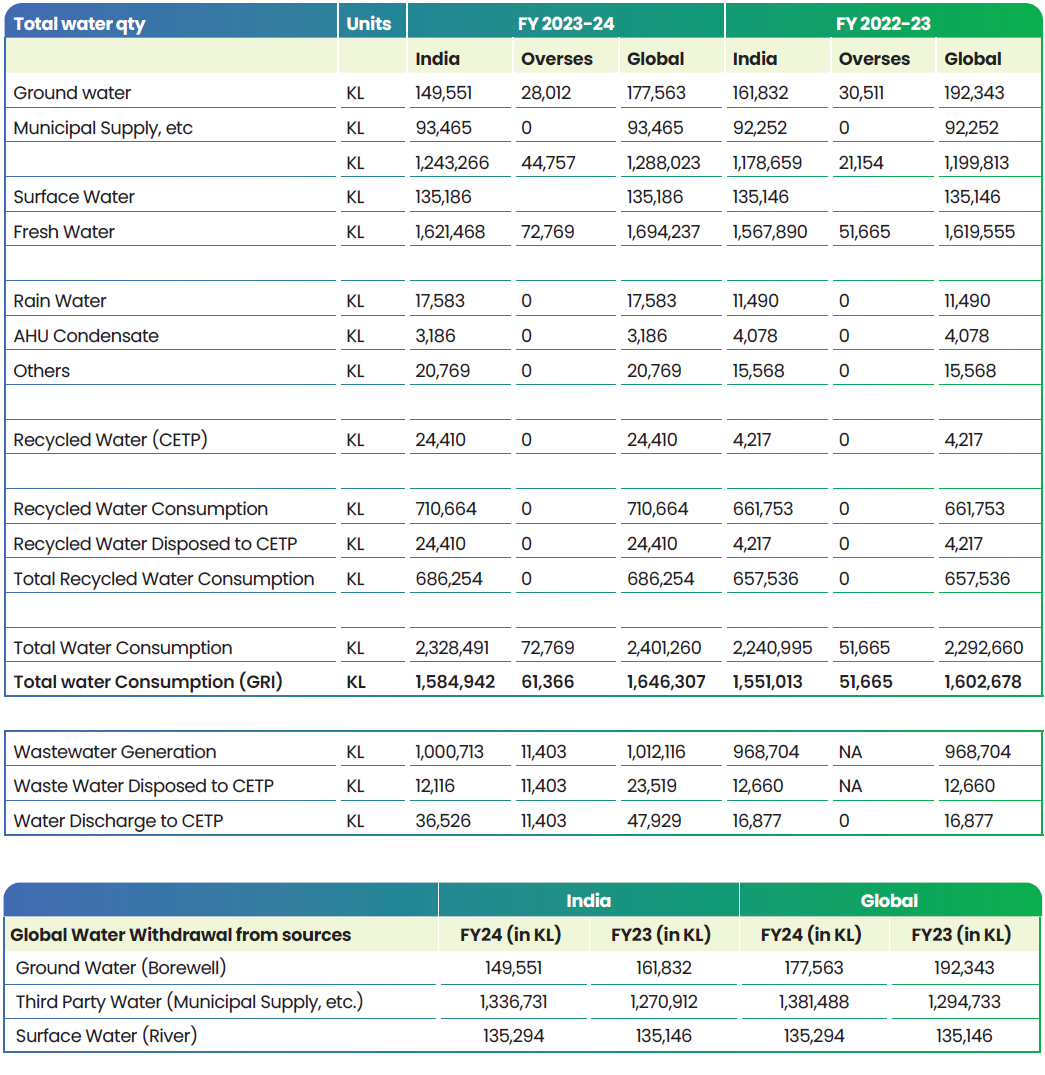Select the 'Rain Water' row label
This screenshot has height=1075, width=1045.
60,301
